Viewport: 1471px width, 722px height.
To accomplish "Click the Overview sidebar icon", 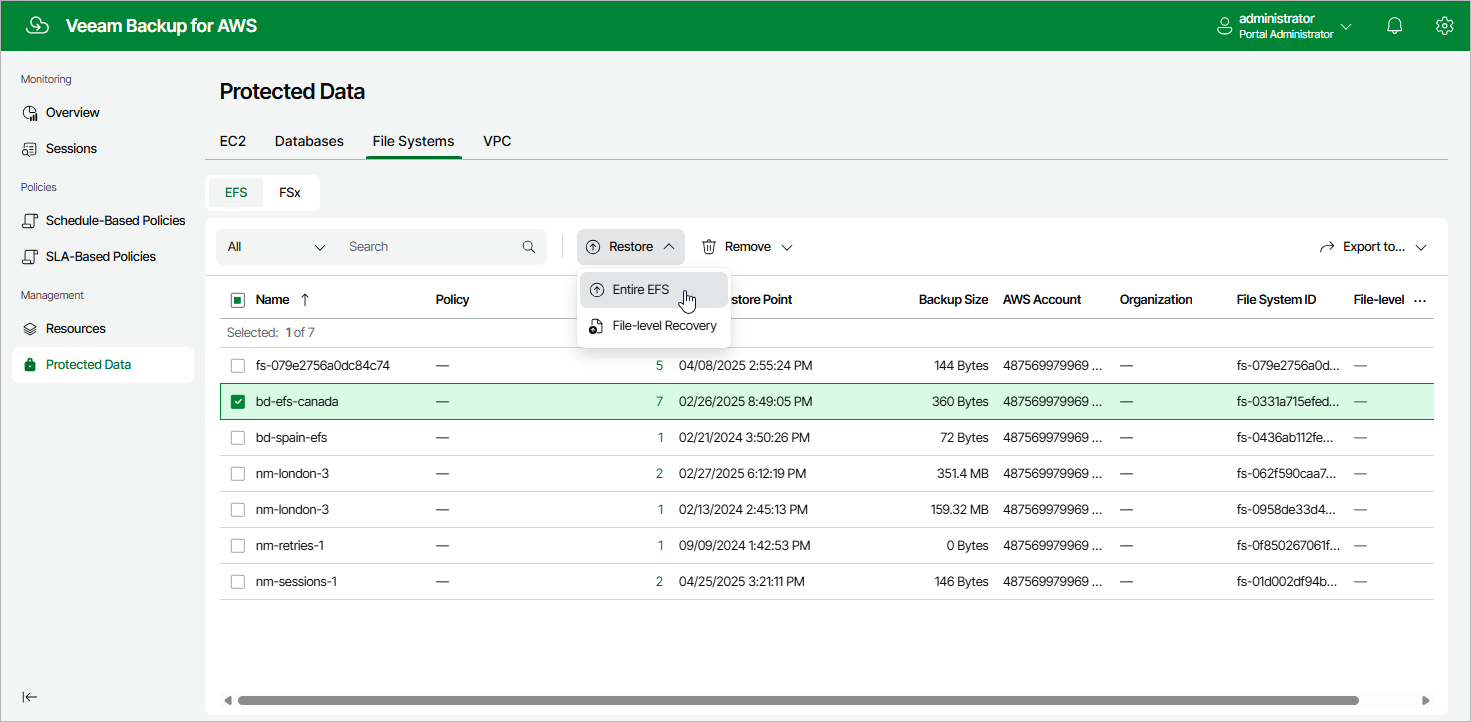I will [x=30, y=113].
